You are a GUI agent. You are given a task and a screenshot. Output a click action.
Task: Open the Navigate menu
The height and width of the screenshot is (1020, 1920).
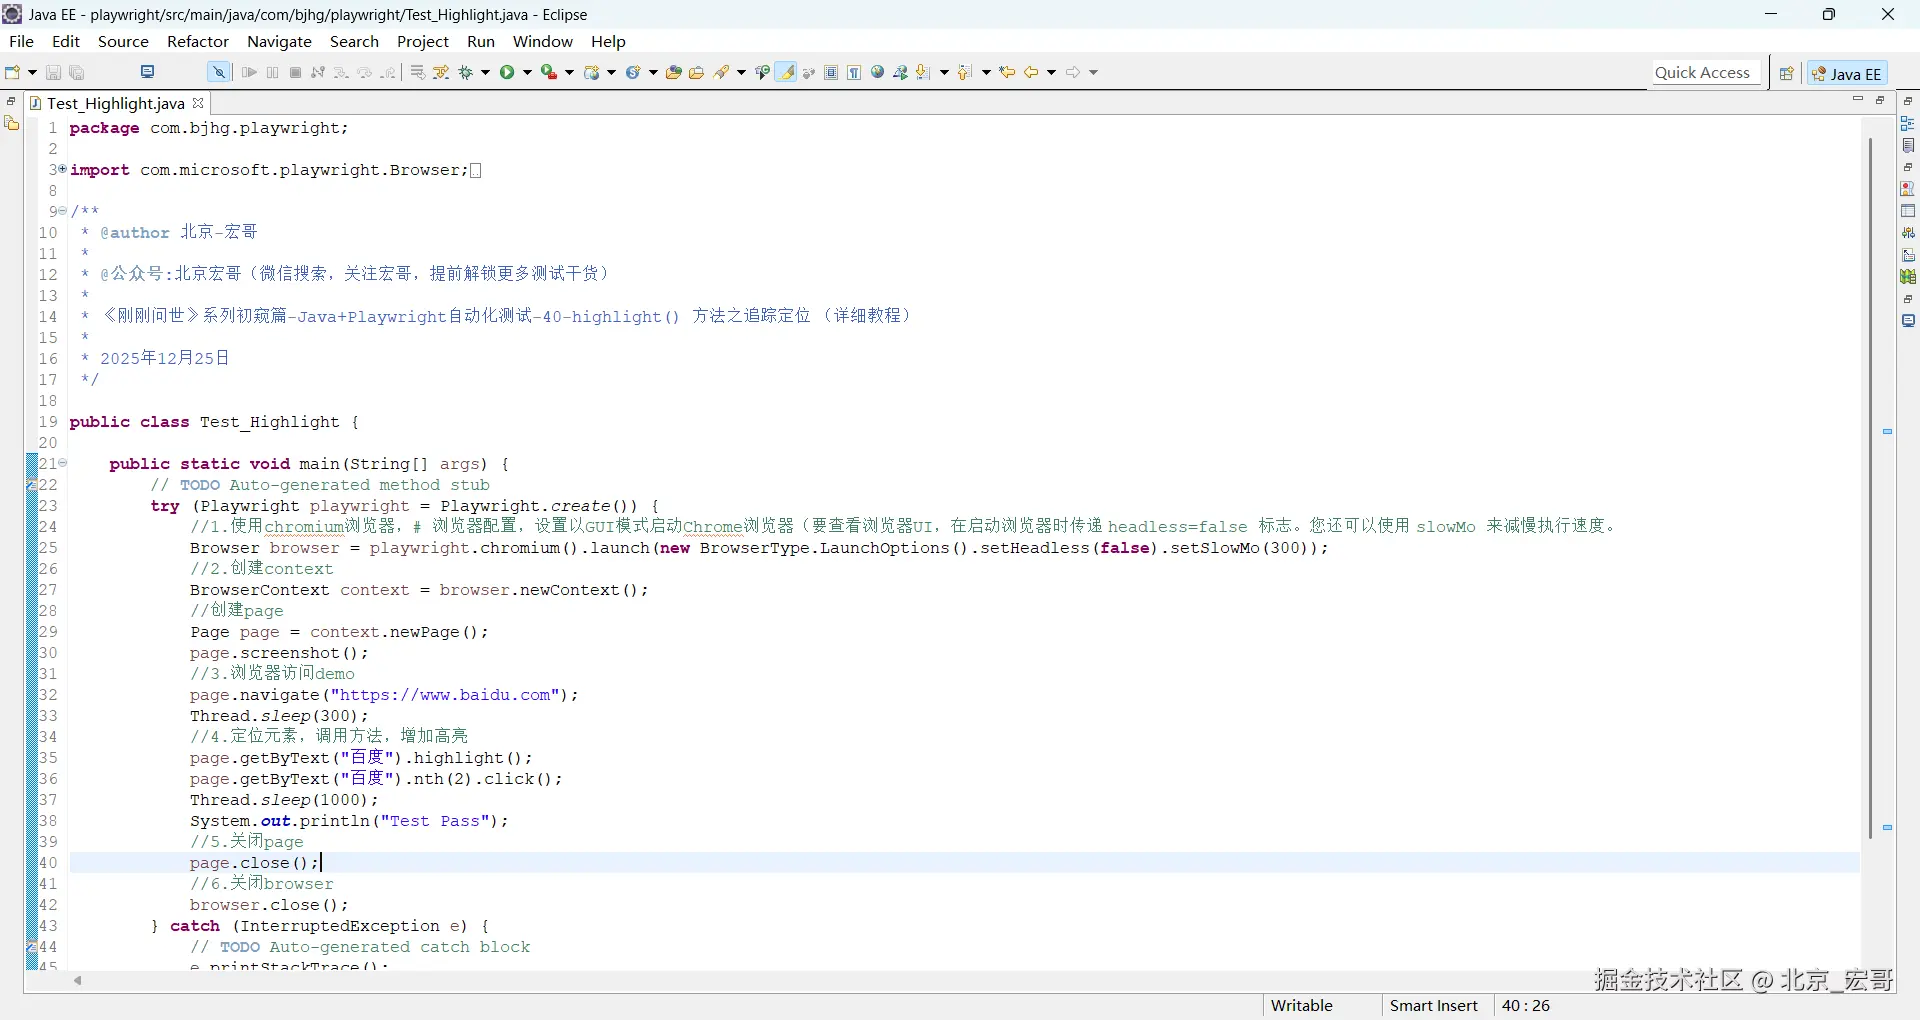coord(279,41)
